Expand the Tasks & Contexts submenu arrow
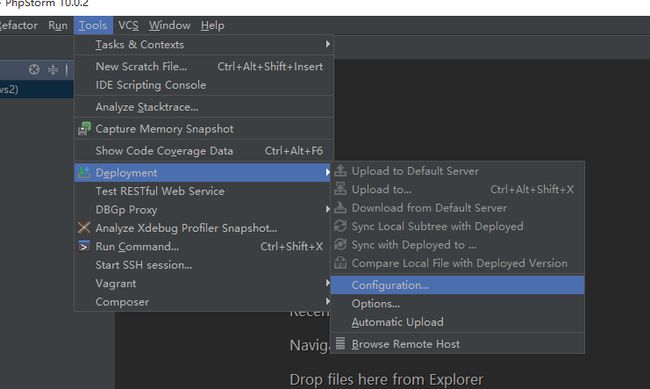Image resolution: width=650 pixels, height=389 pixels. 327,44
